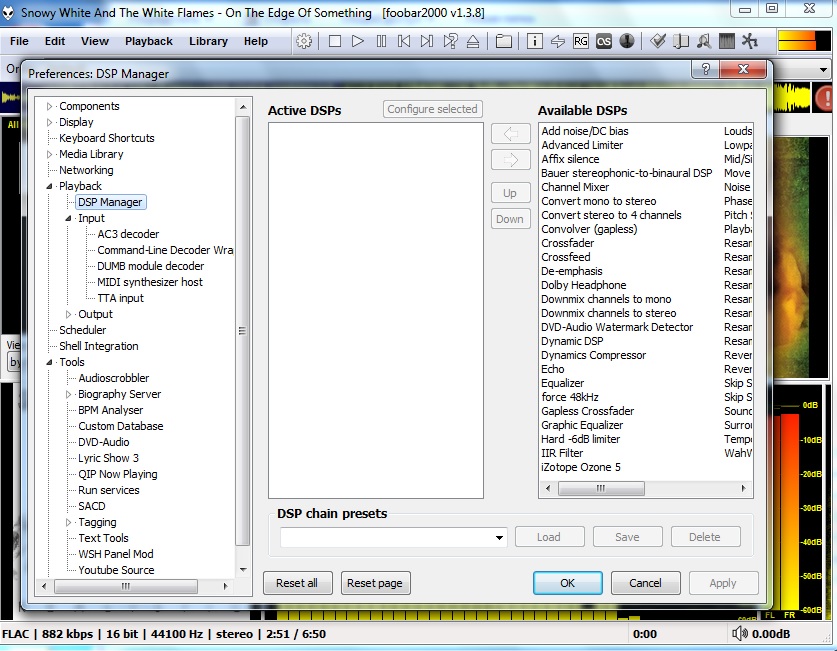Pause playback with the toolbar button
Image resolution: width=837 pixels, height=651 pixels.
point(381,41)
